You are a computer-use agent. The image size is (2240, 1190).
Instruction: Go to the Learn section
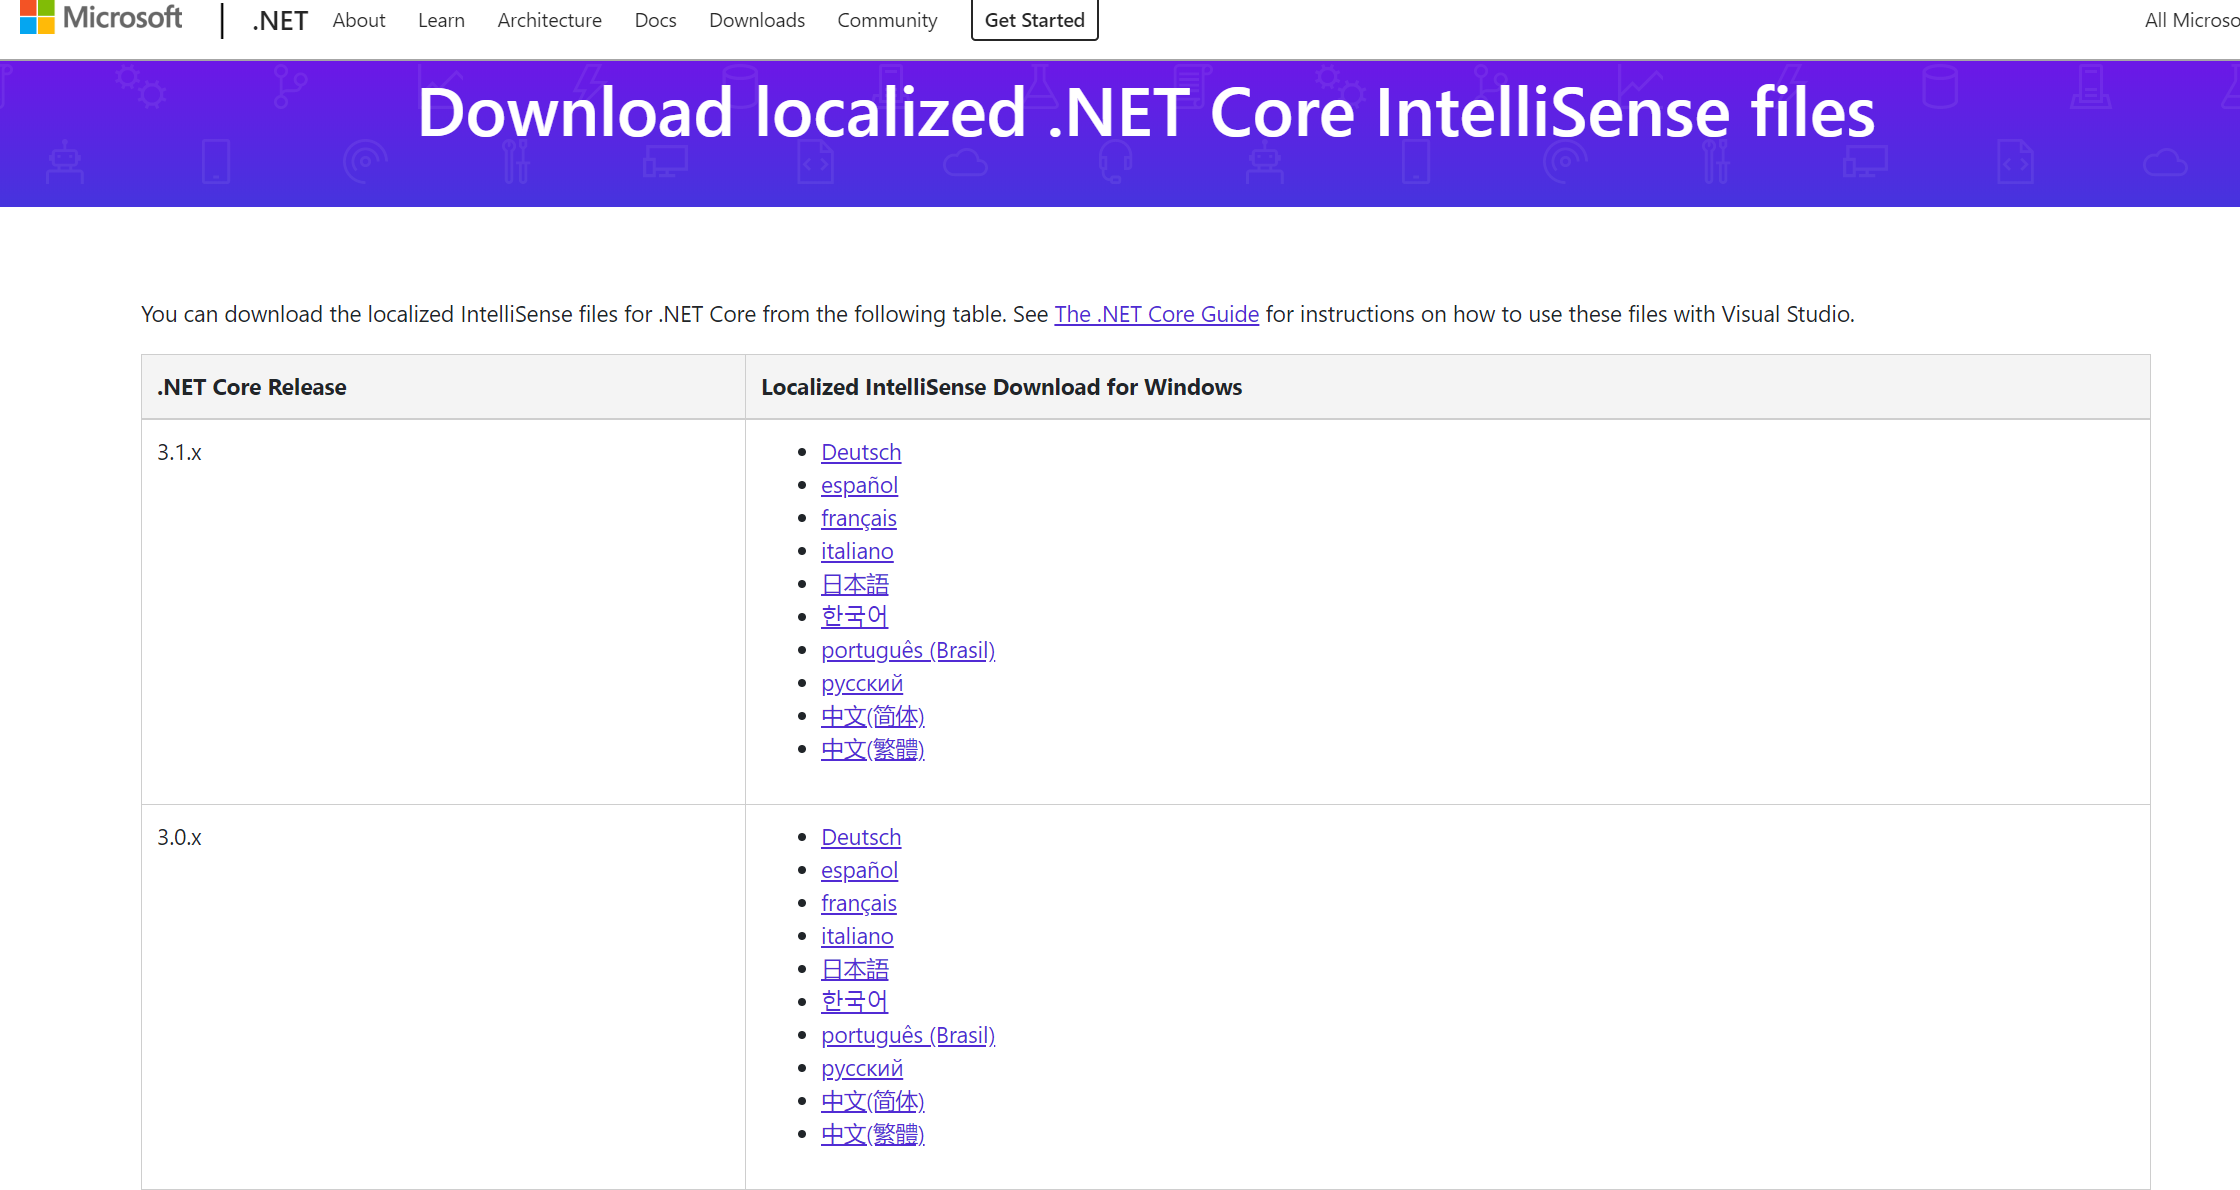click(x=441, y=20)
